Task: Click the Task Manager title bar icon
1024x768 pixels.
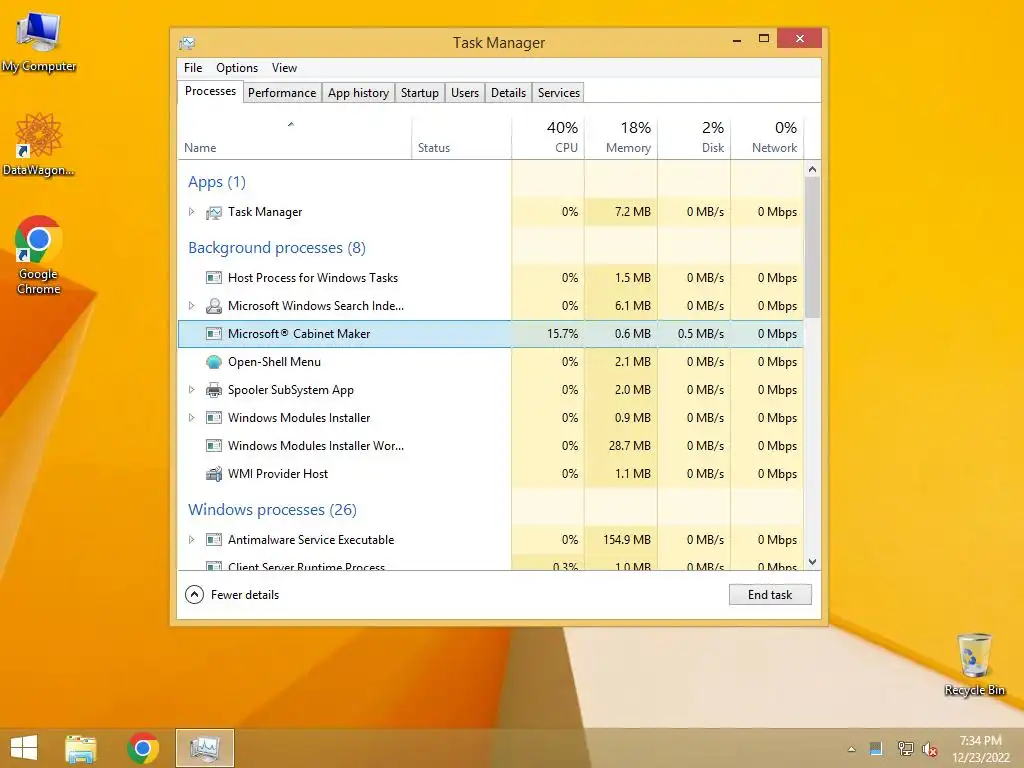Action: [x=187, y=43]
